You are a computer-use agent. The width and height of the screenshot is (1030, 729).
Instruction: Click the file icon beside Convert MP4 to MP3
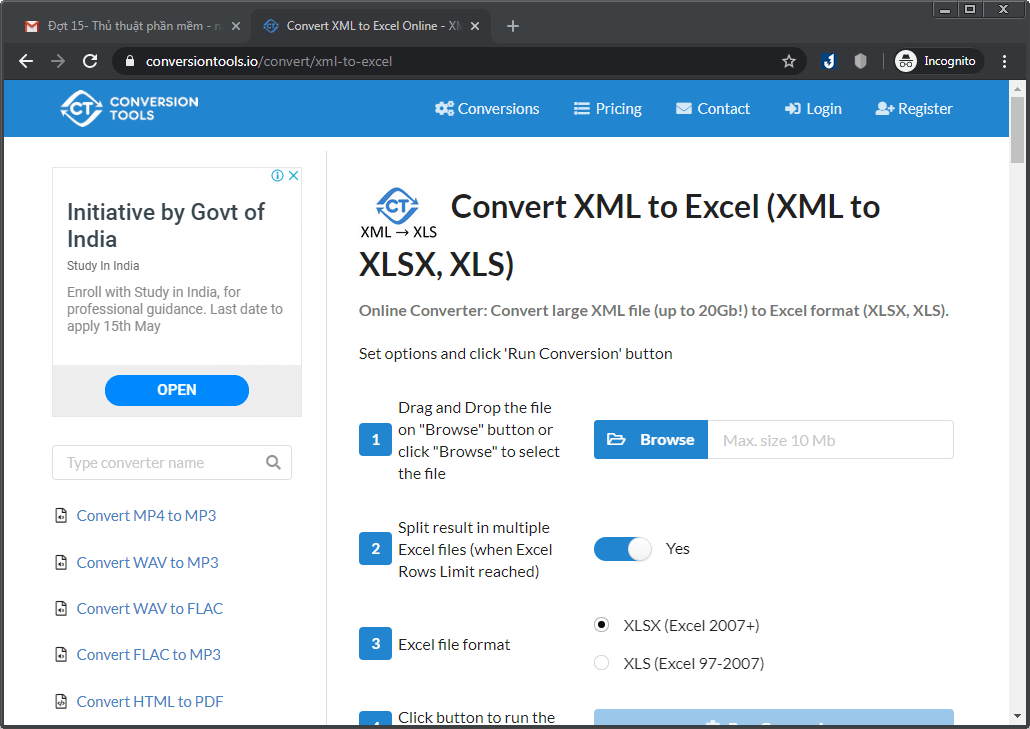[60, 515]
